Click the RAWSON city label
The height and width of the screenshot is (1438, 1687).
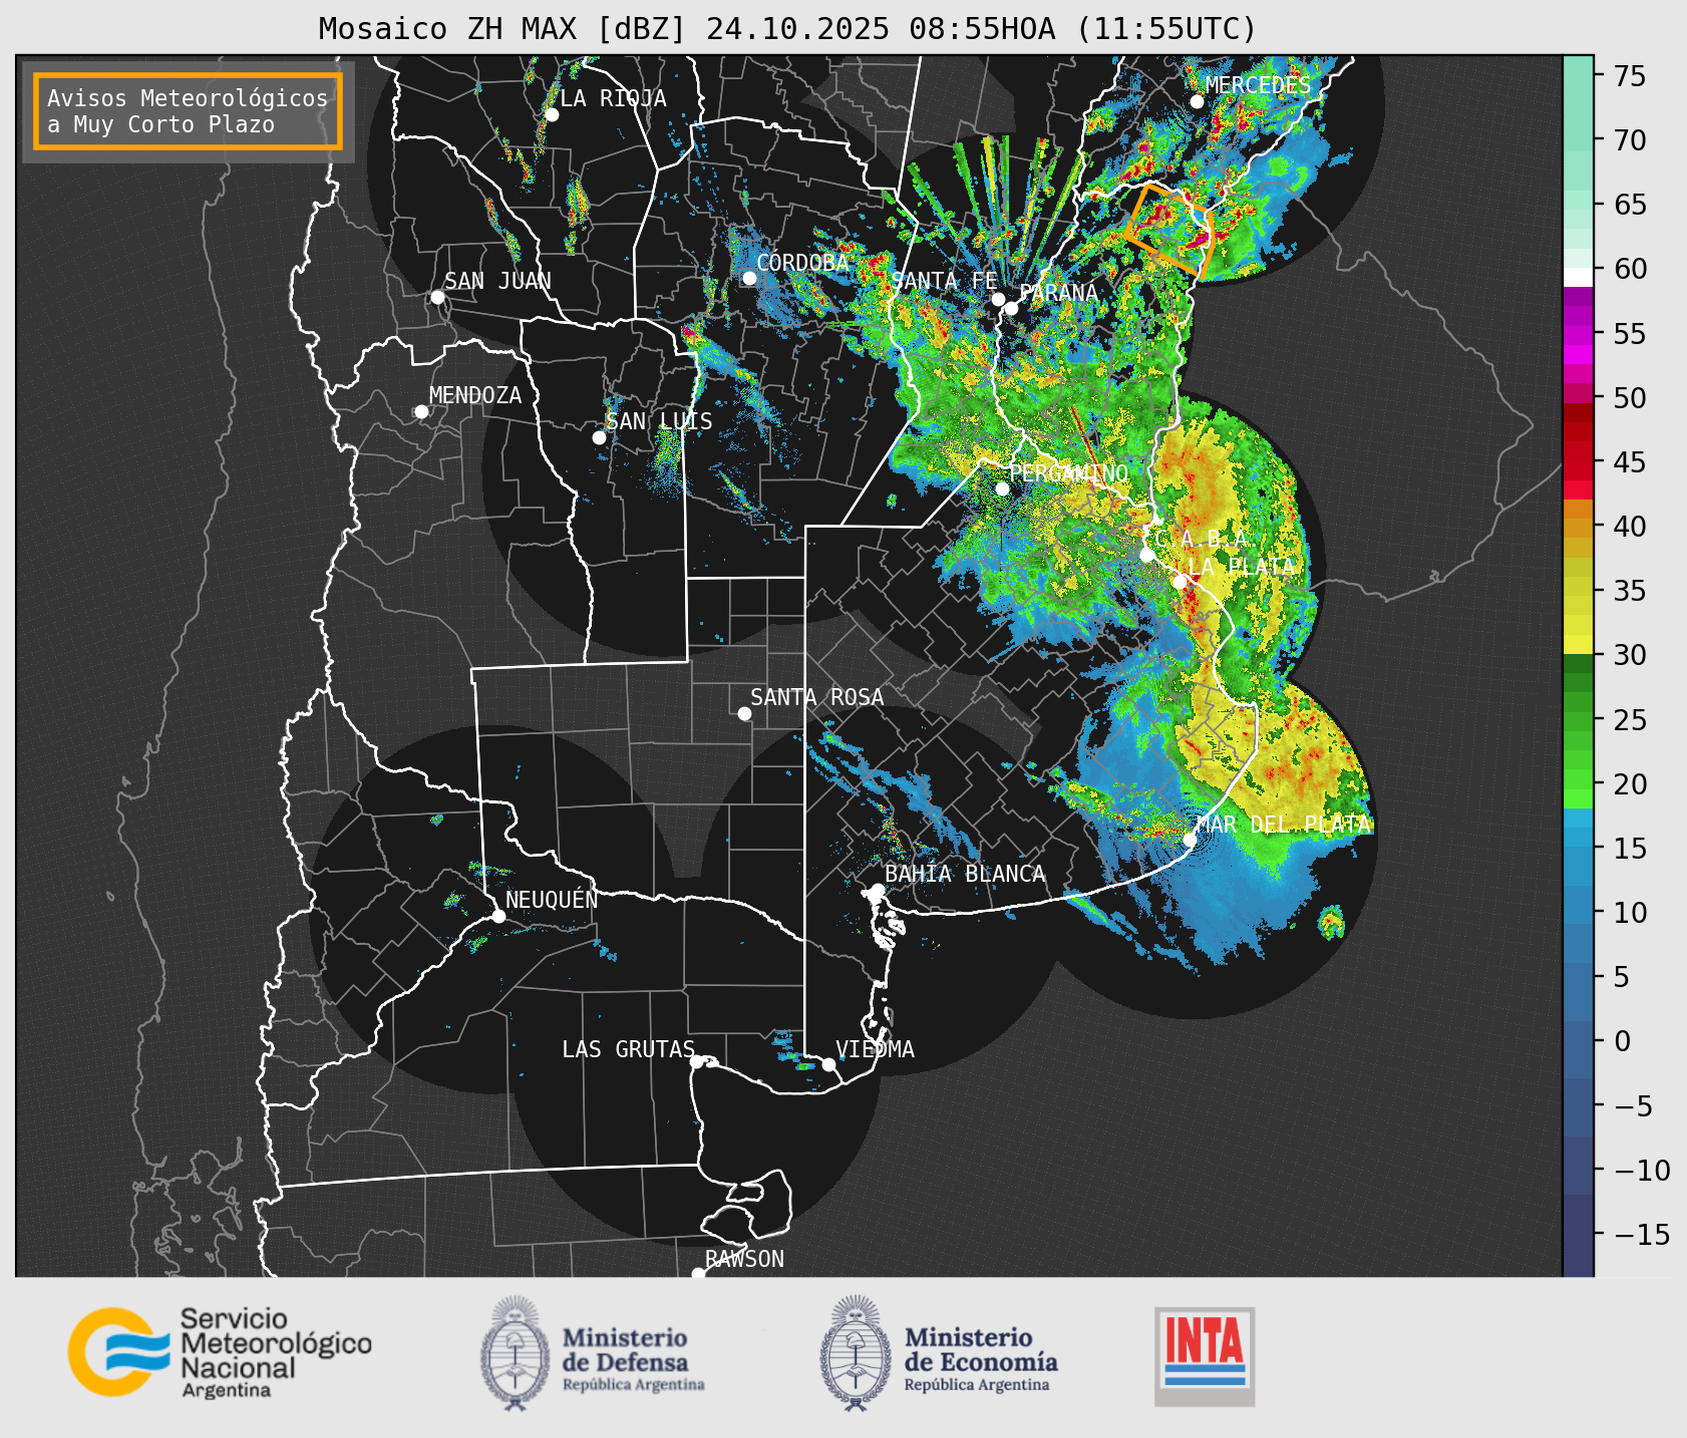point(745,1259)
